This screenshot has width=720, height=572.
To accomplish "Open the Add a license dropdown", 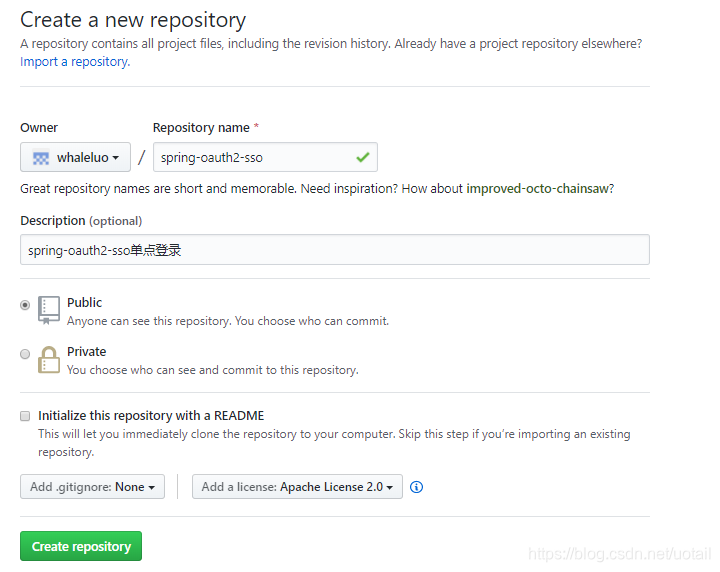I will coord(297,487).
